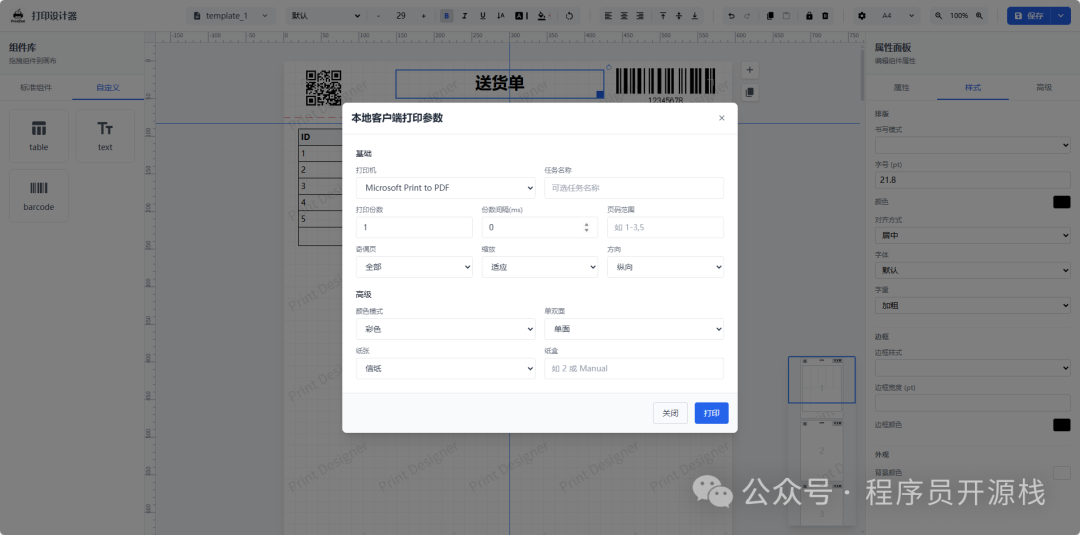
Task: Close the print parameters dialog with X
Action: pyautogui.click(x=722, y=118)
